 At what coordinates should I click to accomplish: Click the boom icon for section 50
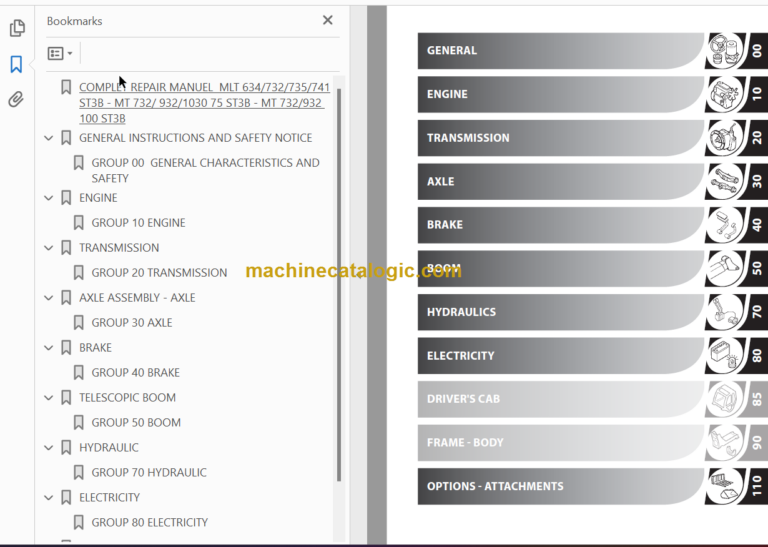[725, 268]
